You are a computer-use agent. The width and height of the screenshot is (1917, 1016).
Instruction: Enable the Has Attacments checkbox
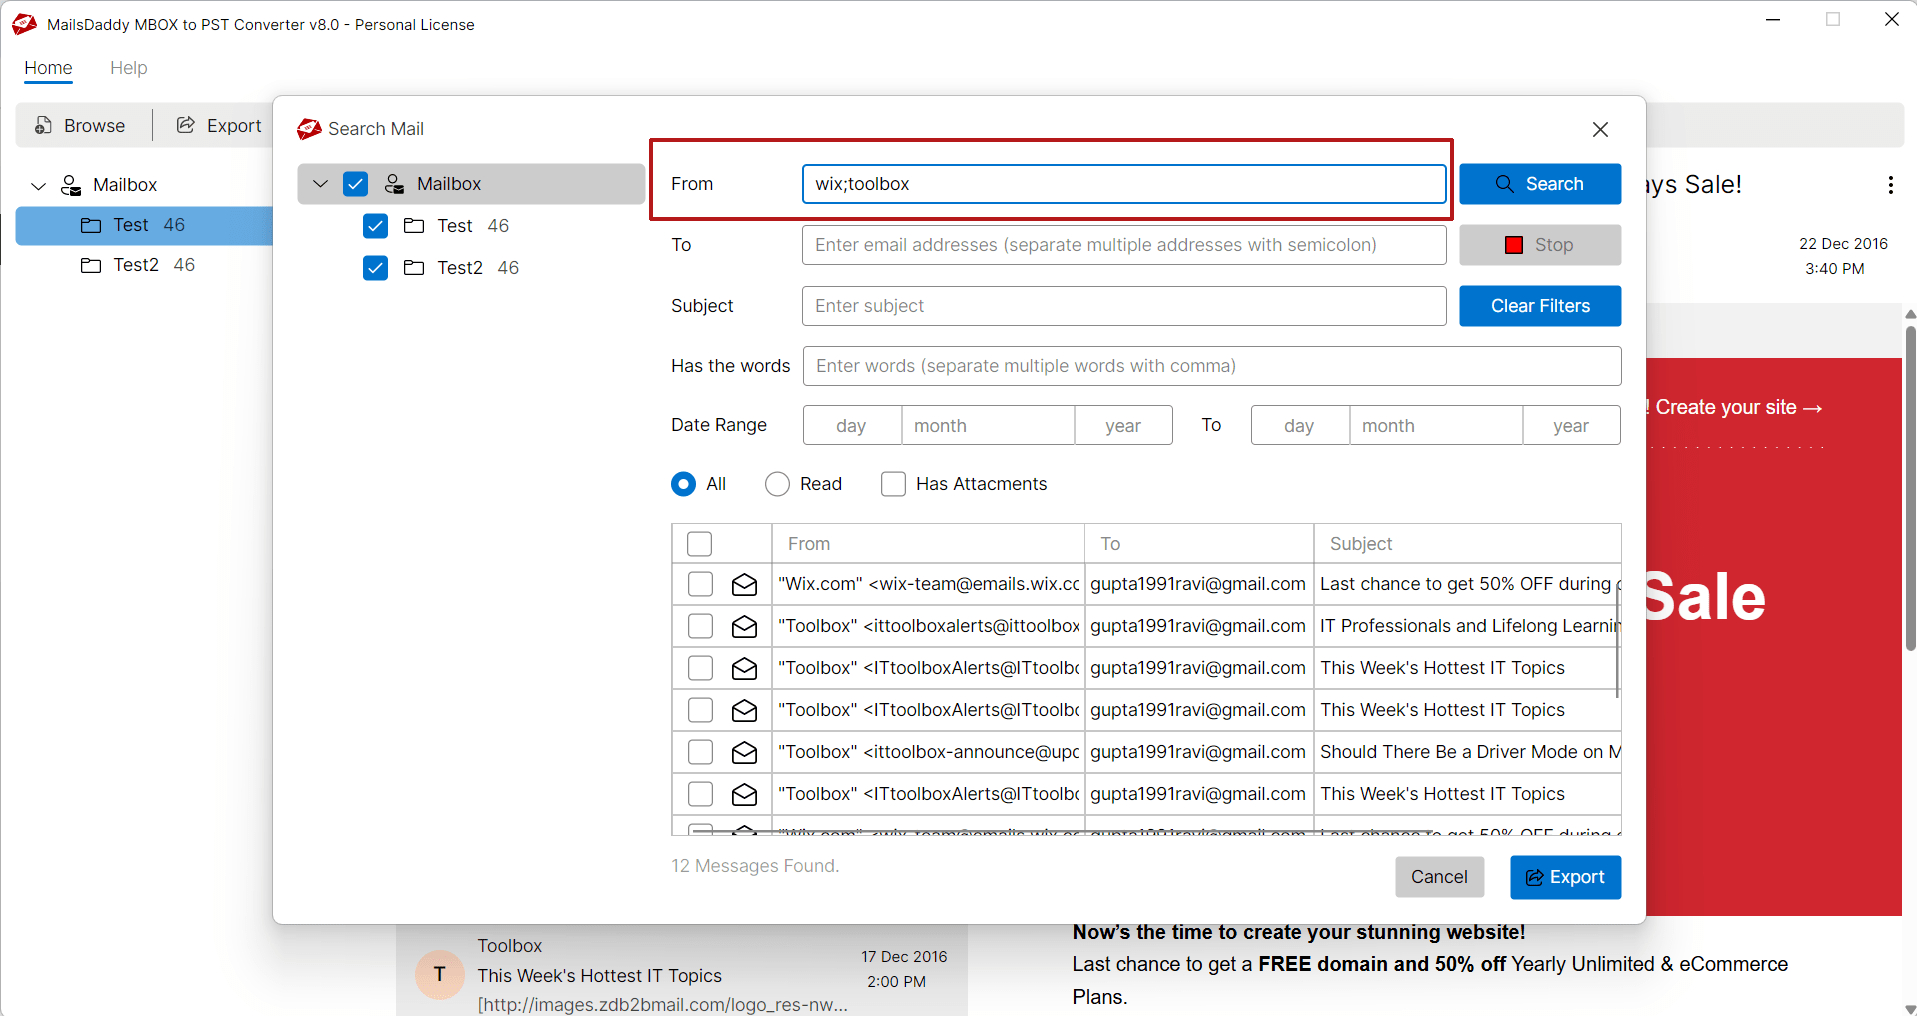pos(893,484)
